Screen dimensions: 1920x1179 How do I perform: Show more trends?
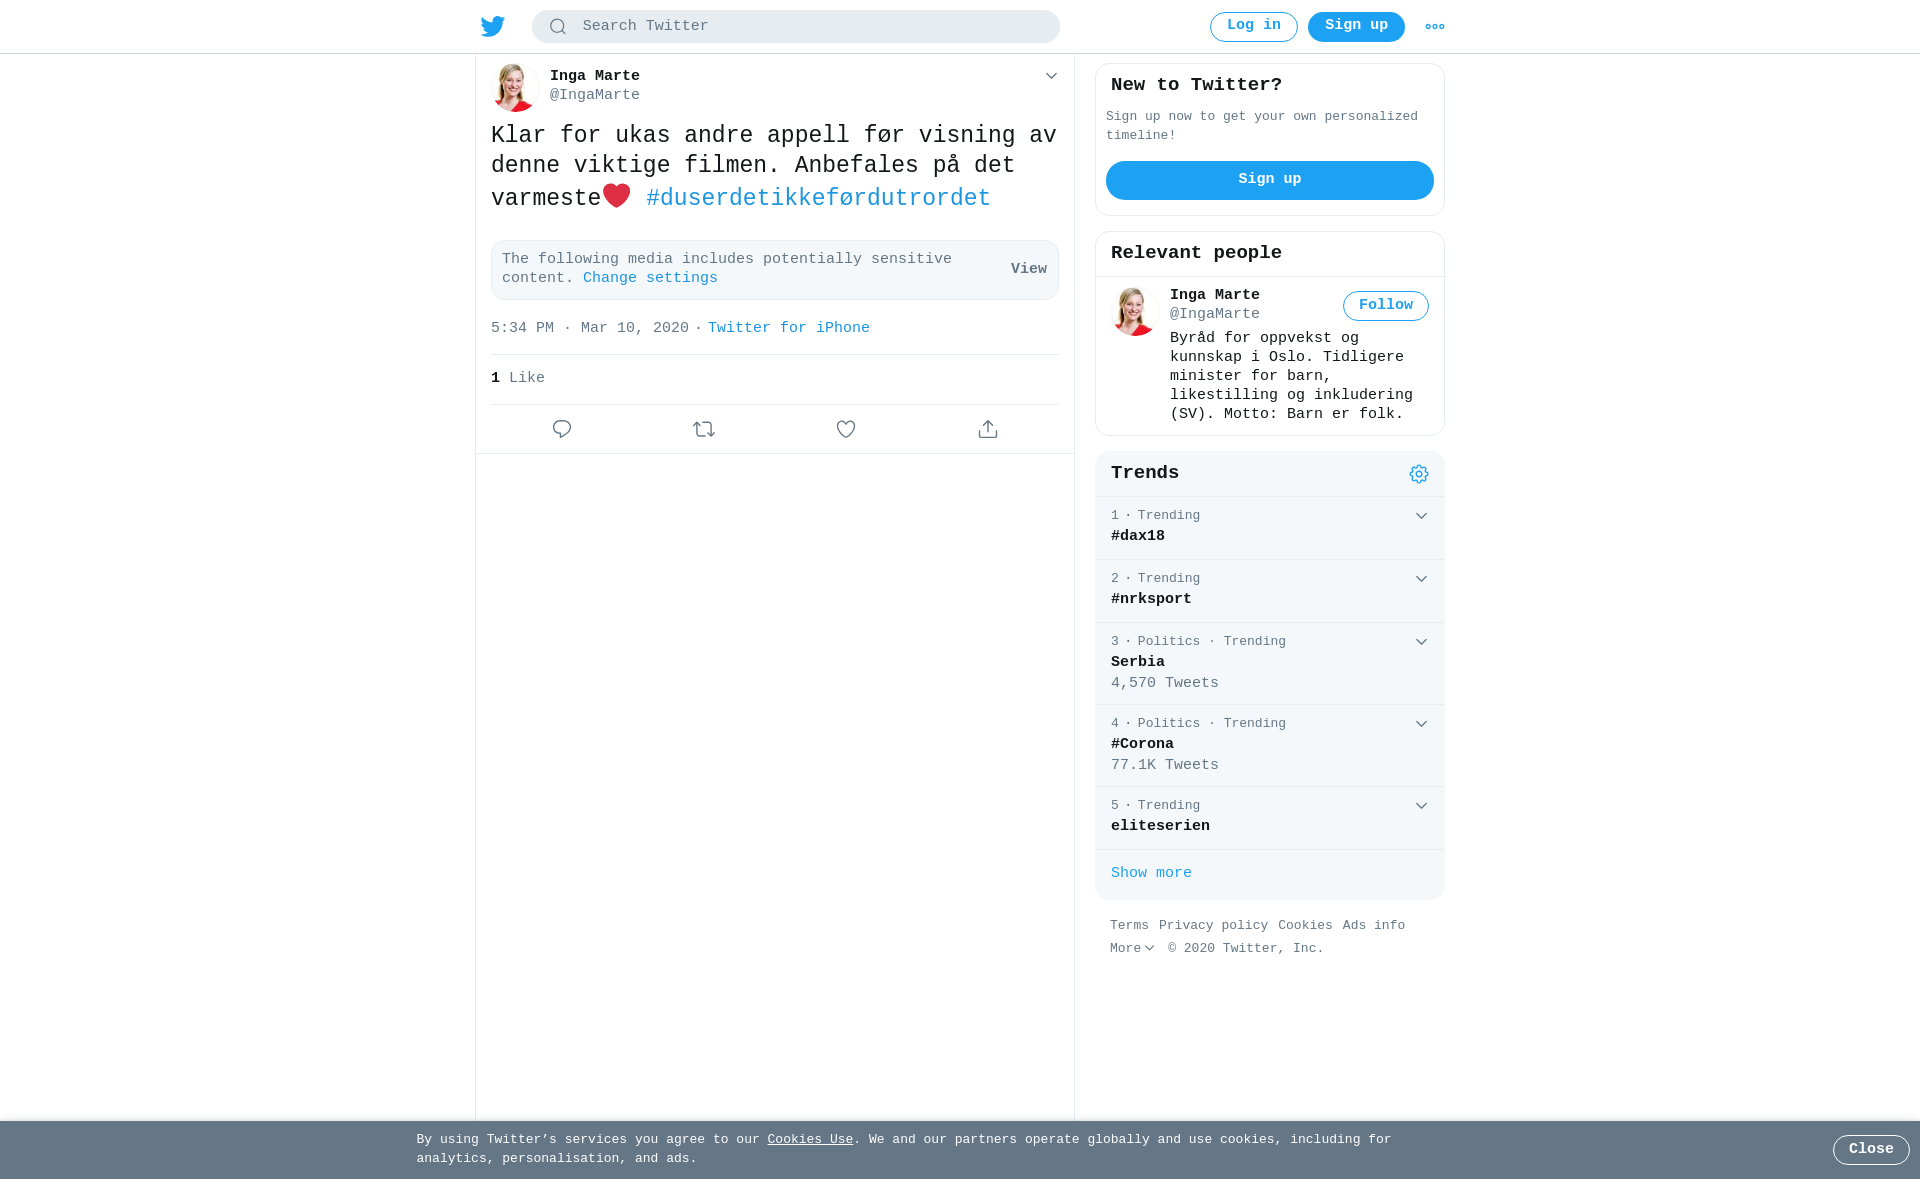point(1151,873)
